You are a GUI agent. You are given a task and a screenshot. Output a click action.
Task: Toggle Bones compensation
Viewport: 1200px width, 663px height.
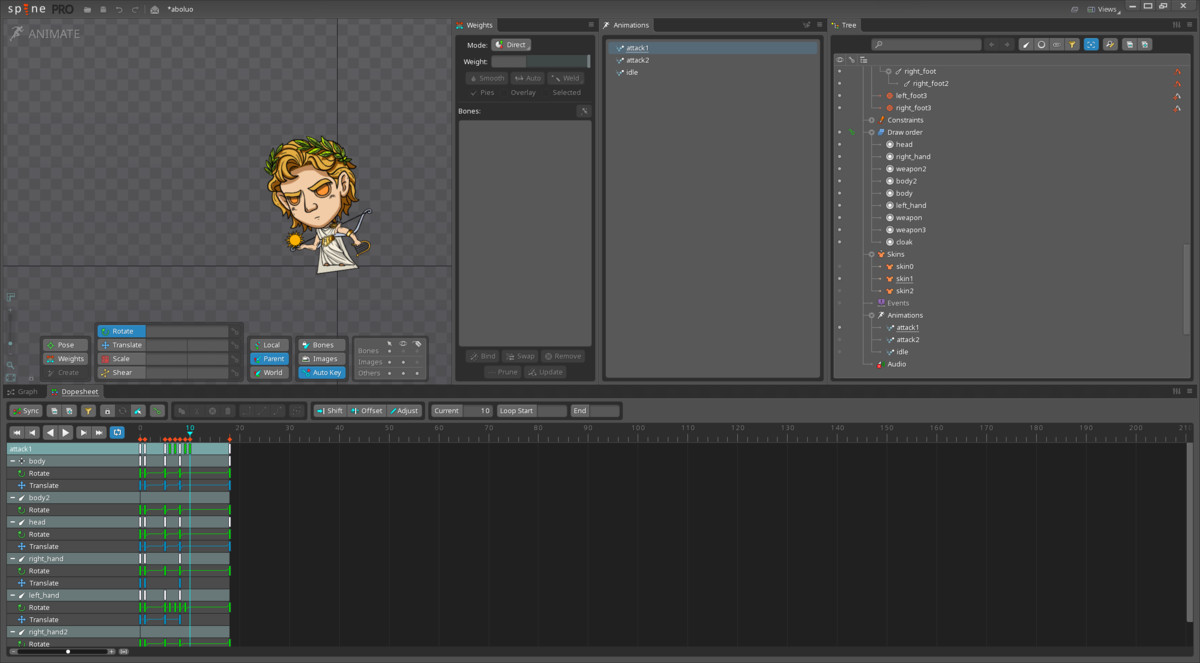pyautogui.click(x=322, y=345)
